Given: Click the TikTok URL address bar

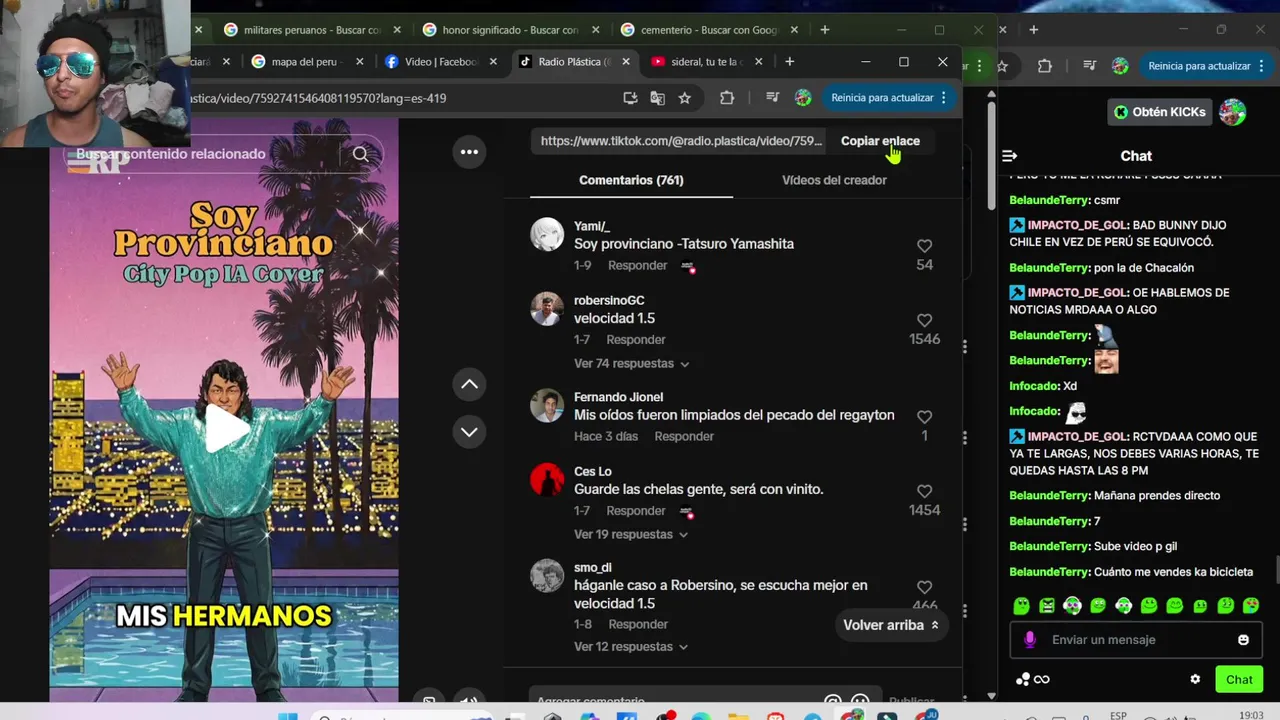Looking at the screenshot, I should point(400,98).
